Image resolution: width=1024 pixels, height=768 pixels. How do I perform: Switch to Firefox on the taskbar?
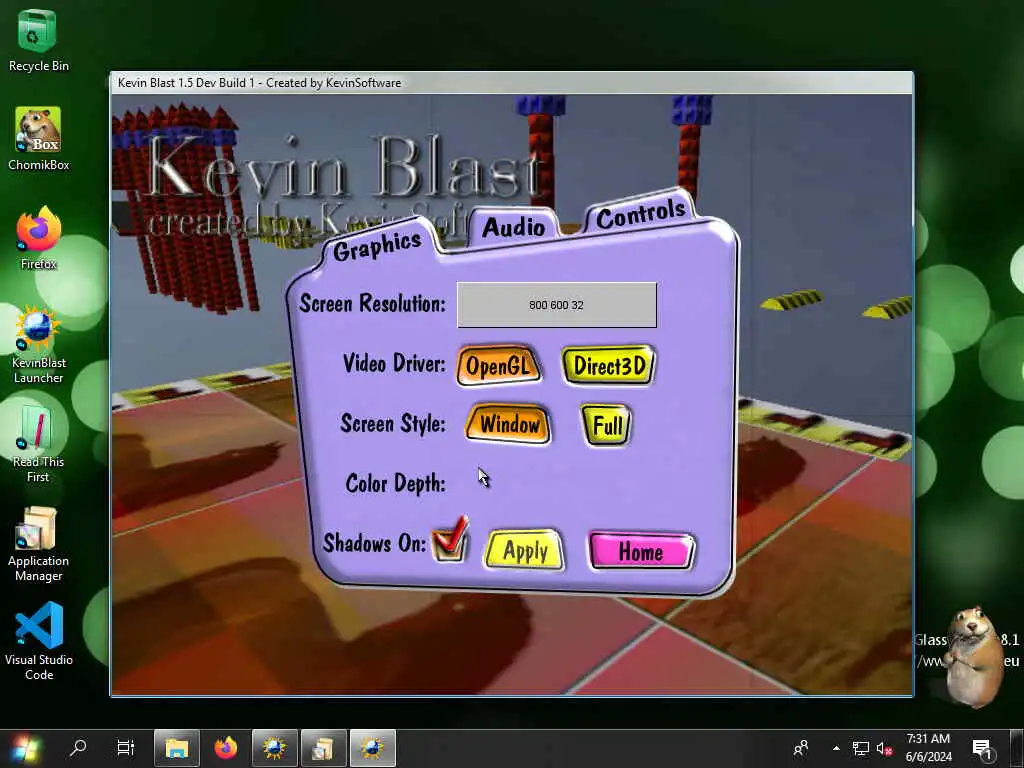(x=226, y=748)
